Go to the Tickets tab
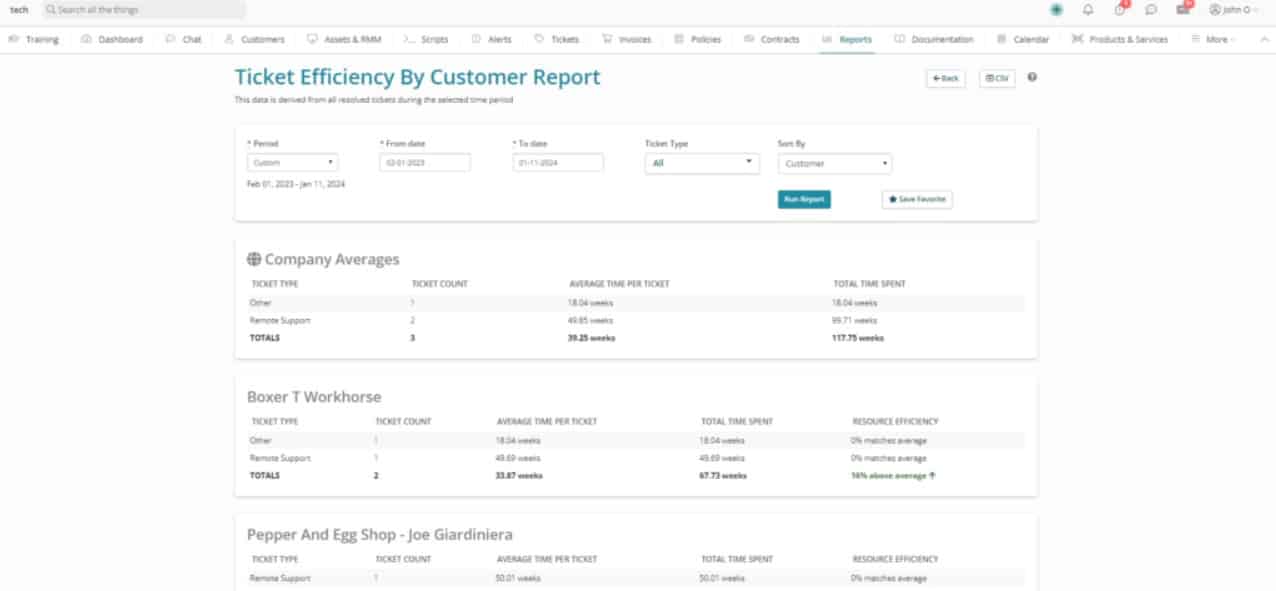The width and height of the screenshot is (1276, 591). pyautogui.click(x=557, y=40)
